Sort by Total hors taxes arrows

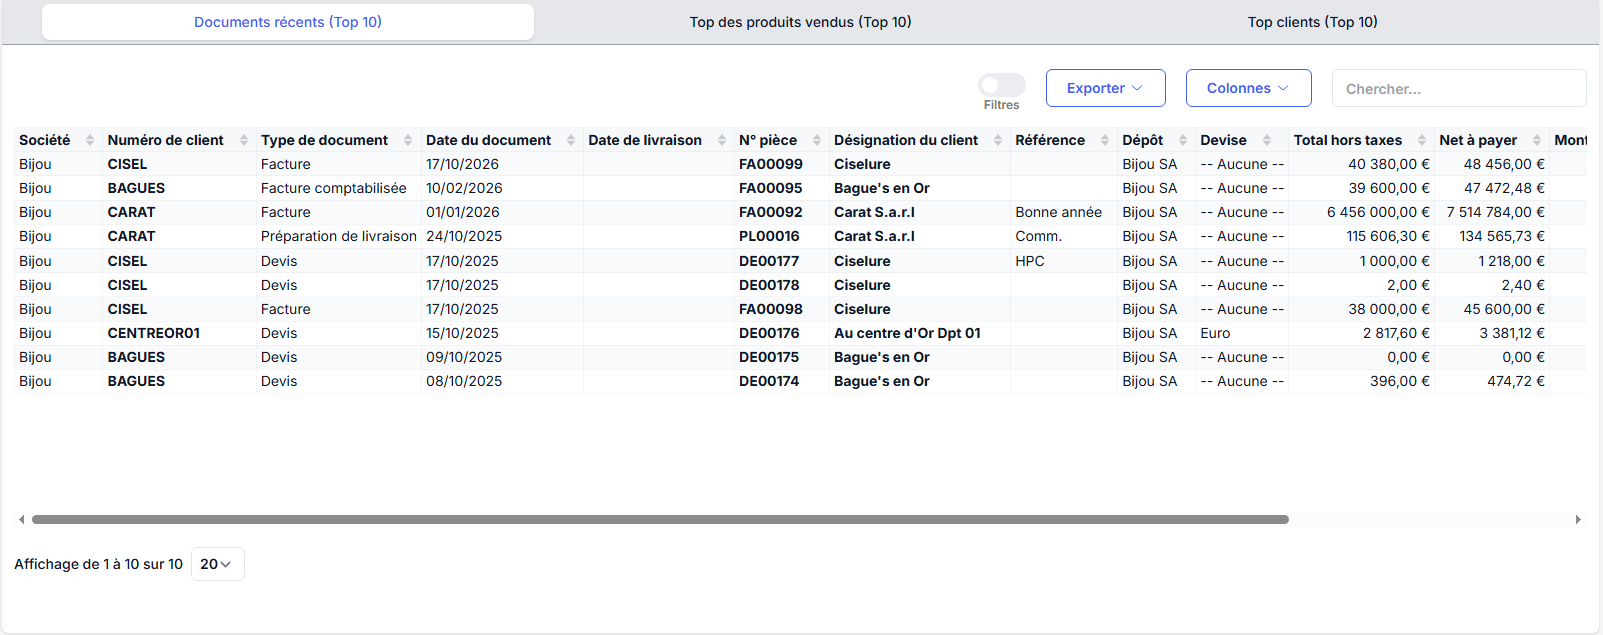(x=1422, y=140)
